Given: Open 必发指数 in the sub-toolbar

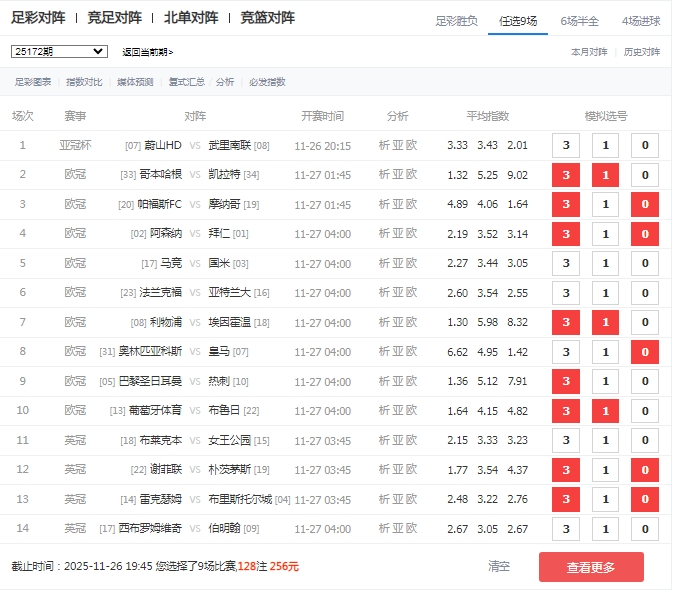Looking at the screenshot, I should coord(267,82).
